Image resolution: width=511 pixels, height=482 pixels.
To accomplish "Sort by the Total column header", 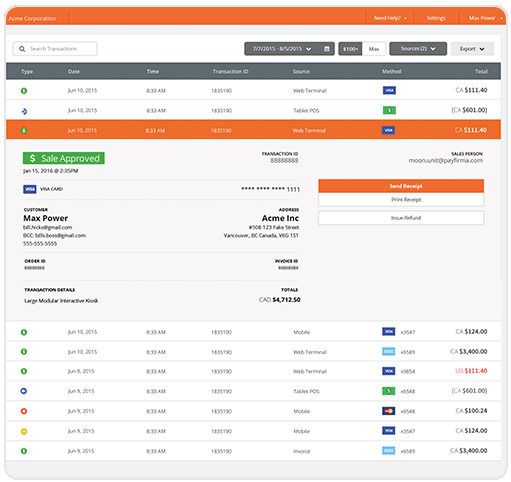I will 481,71.
